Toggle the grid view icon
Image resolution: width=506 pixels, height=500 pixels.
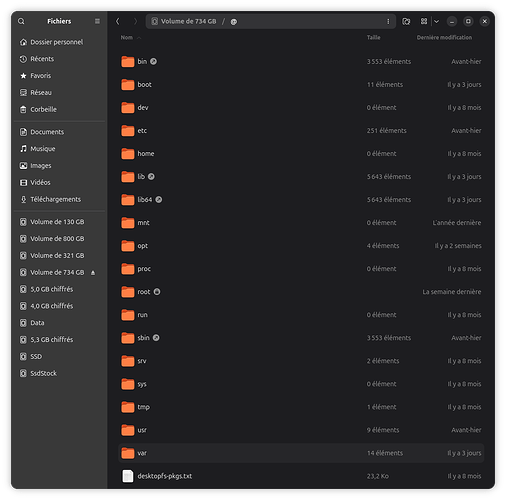tap(424, 21)
